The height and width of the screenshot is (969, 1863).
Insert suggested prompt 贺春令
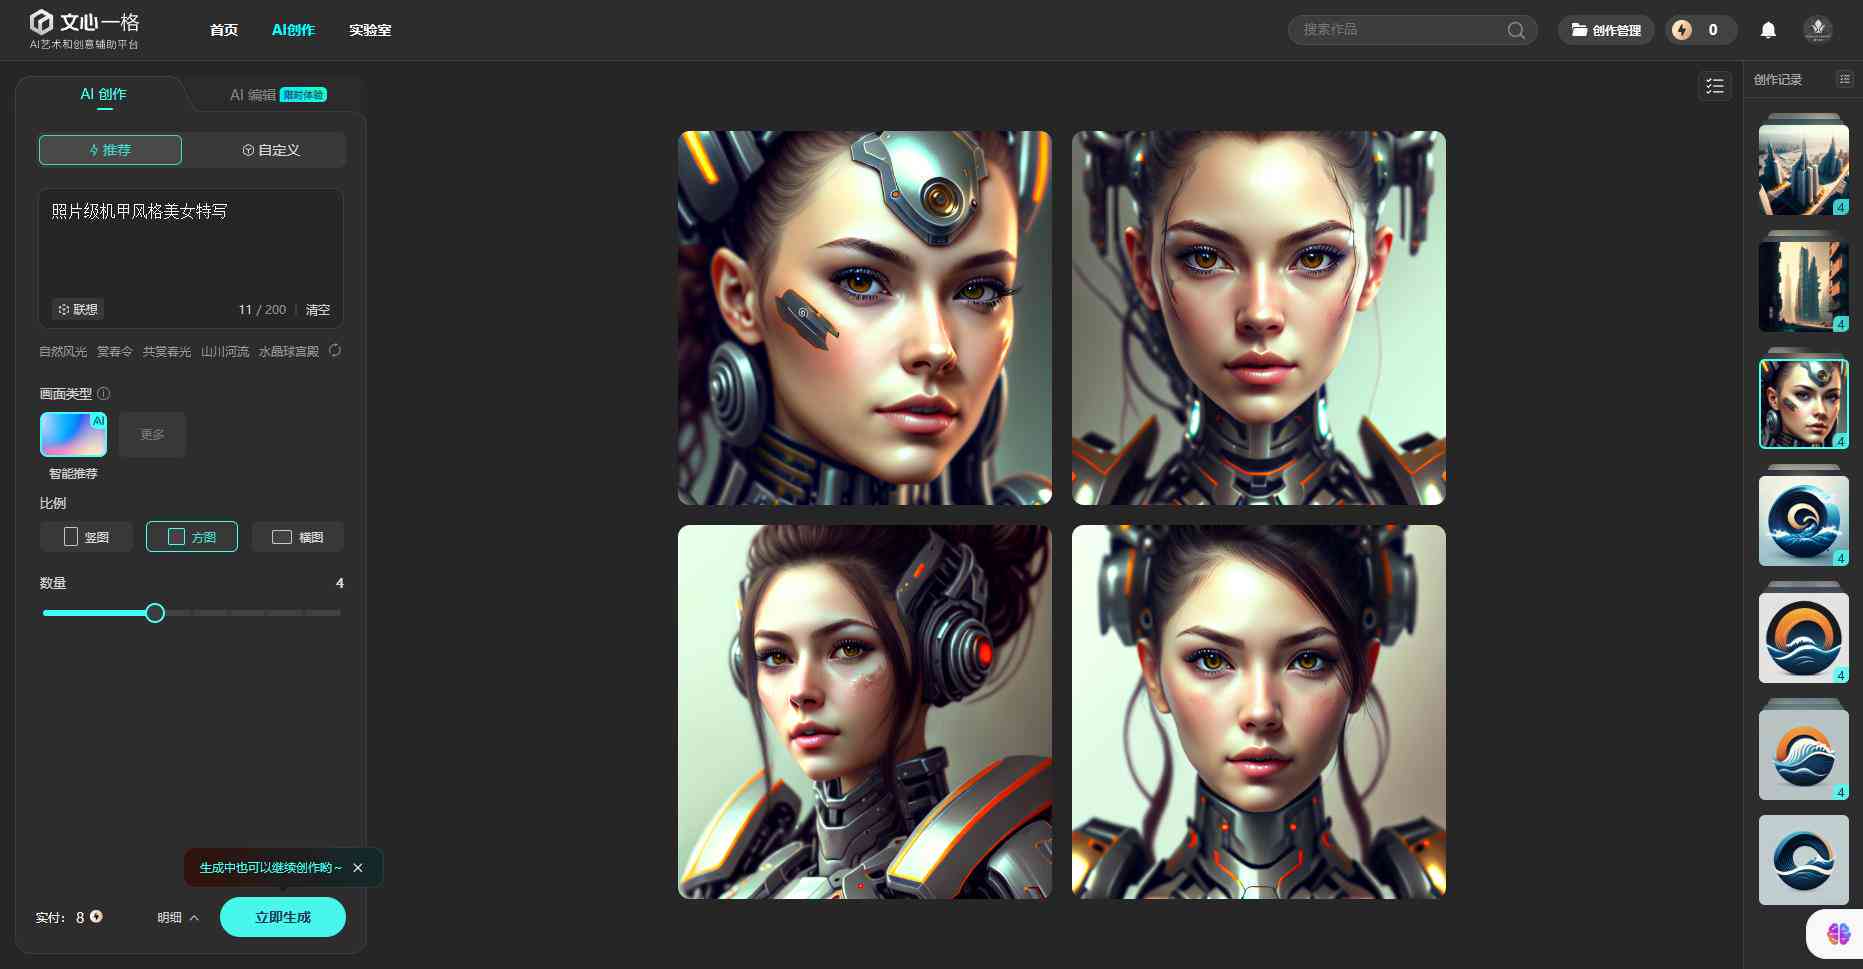pyautogui.click(x=115, y=352)
